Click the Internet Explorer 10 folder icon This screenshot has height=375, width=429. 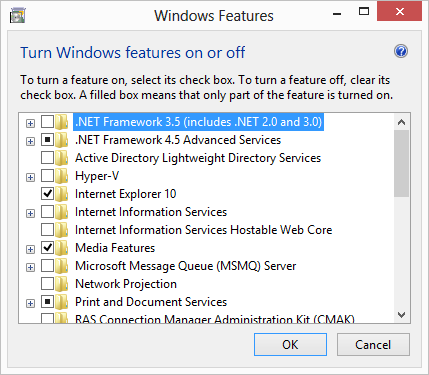tap(62, 194)
